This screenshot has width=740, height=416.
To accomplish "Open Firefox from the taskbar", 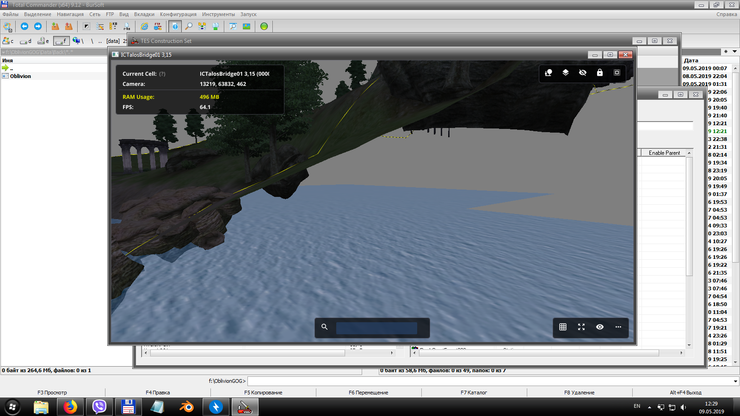I will 71,407.
